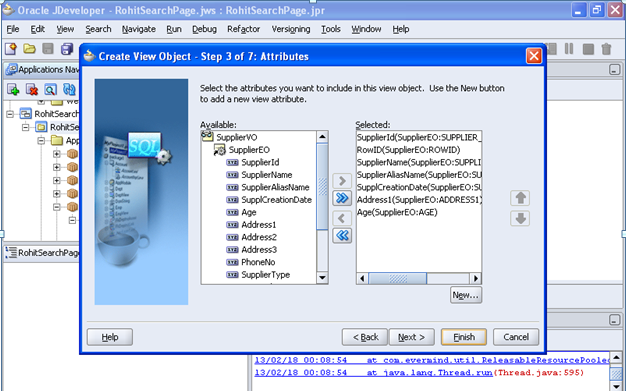Image resolution: width=626 pixels, height=391 pixels.
Task: Open the Versioning menu
Action: pyautogui.click(x=291, y=29)
